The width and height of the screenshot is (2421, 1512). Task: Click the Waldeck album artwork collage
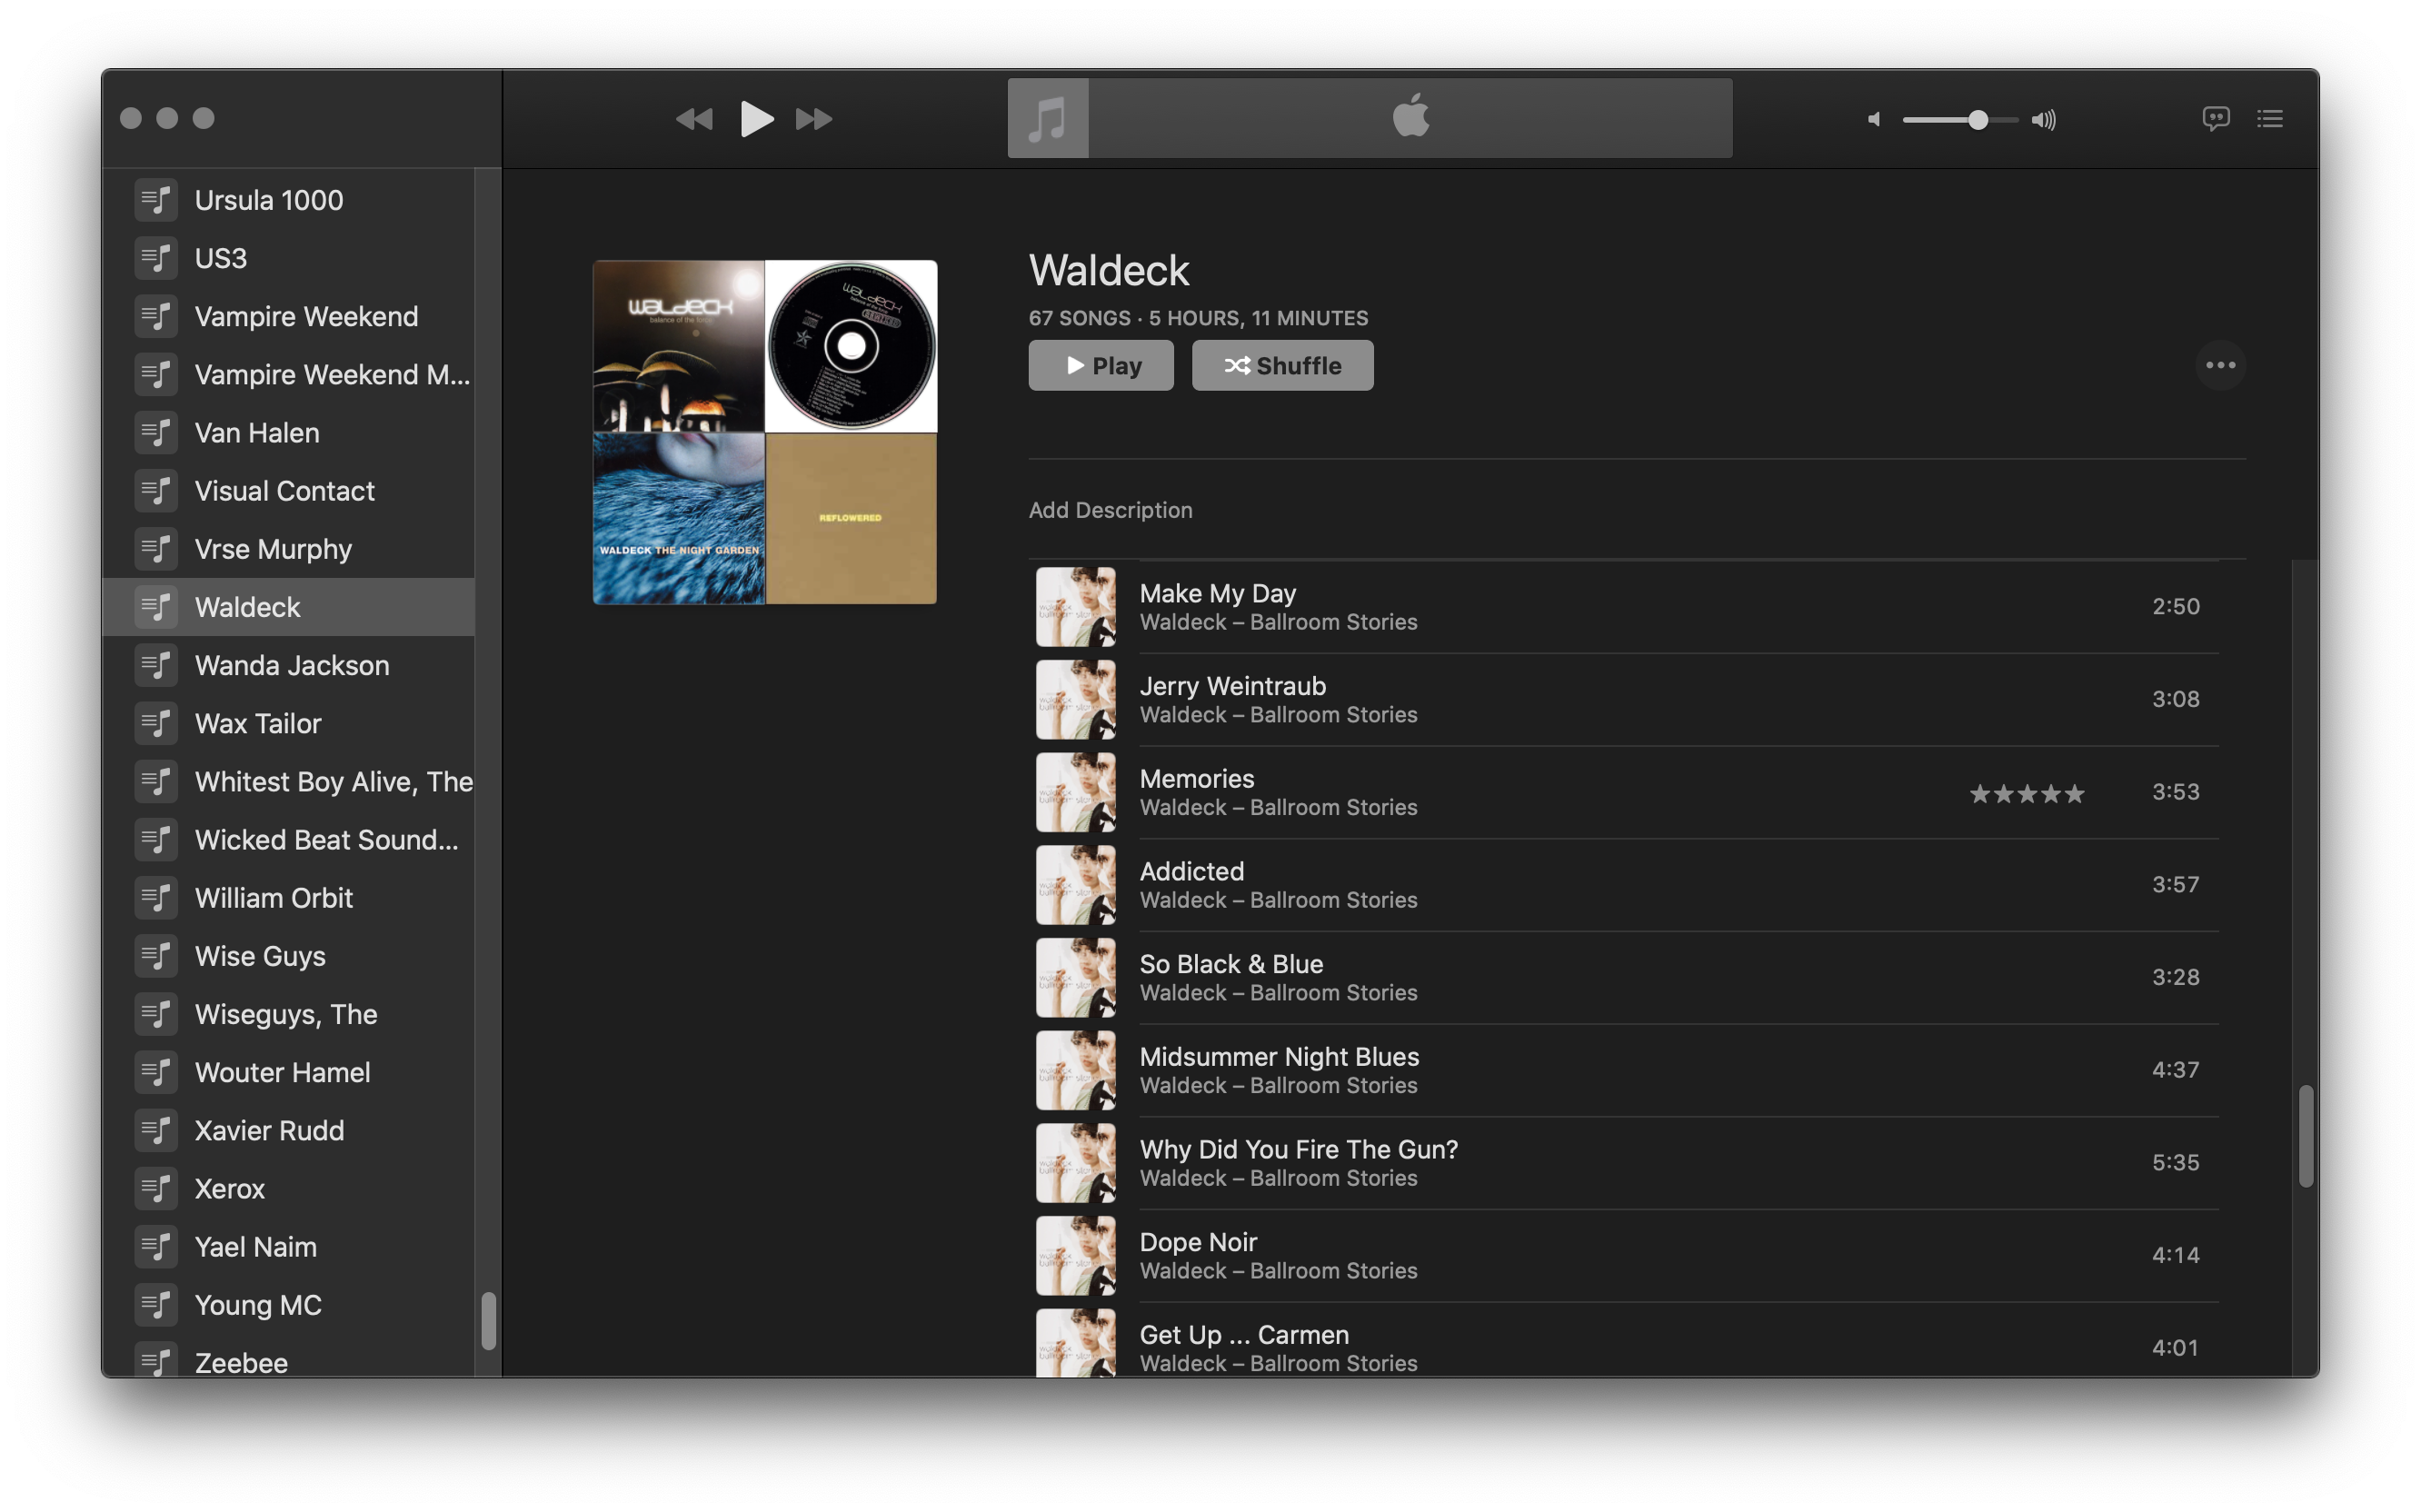[764, 432]
